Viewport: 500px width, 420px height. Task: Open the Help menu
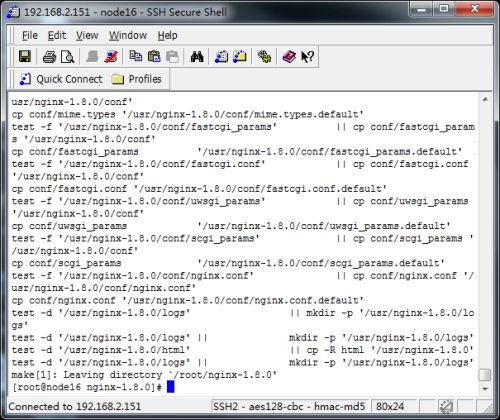pyautogui.click(x=167, y=35)
